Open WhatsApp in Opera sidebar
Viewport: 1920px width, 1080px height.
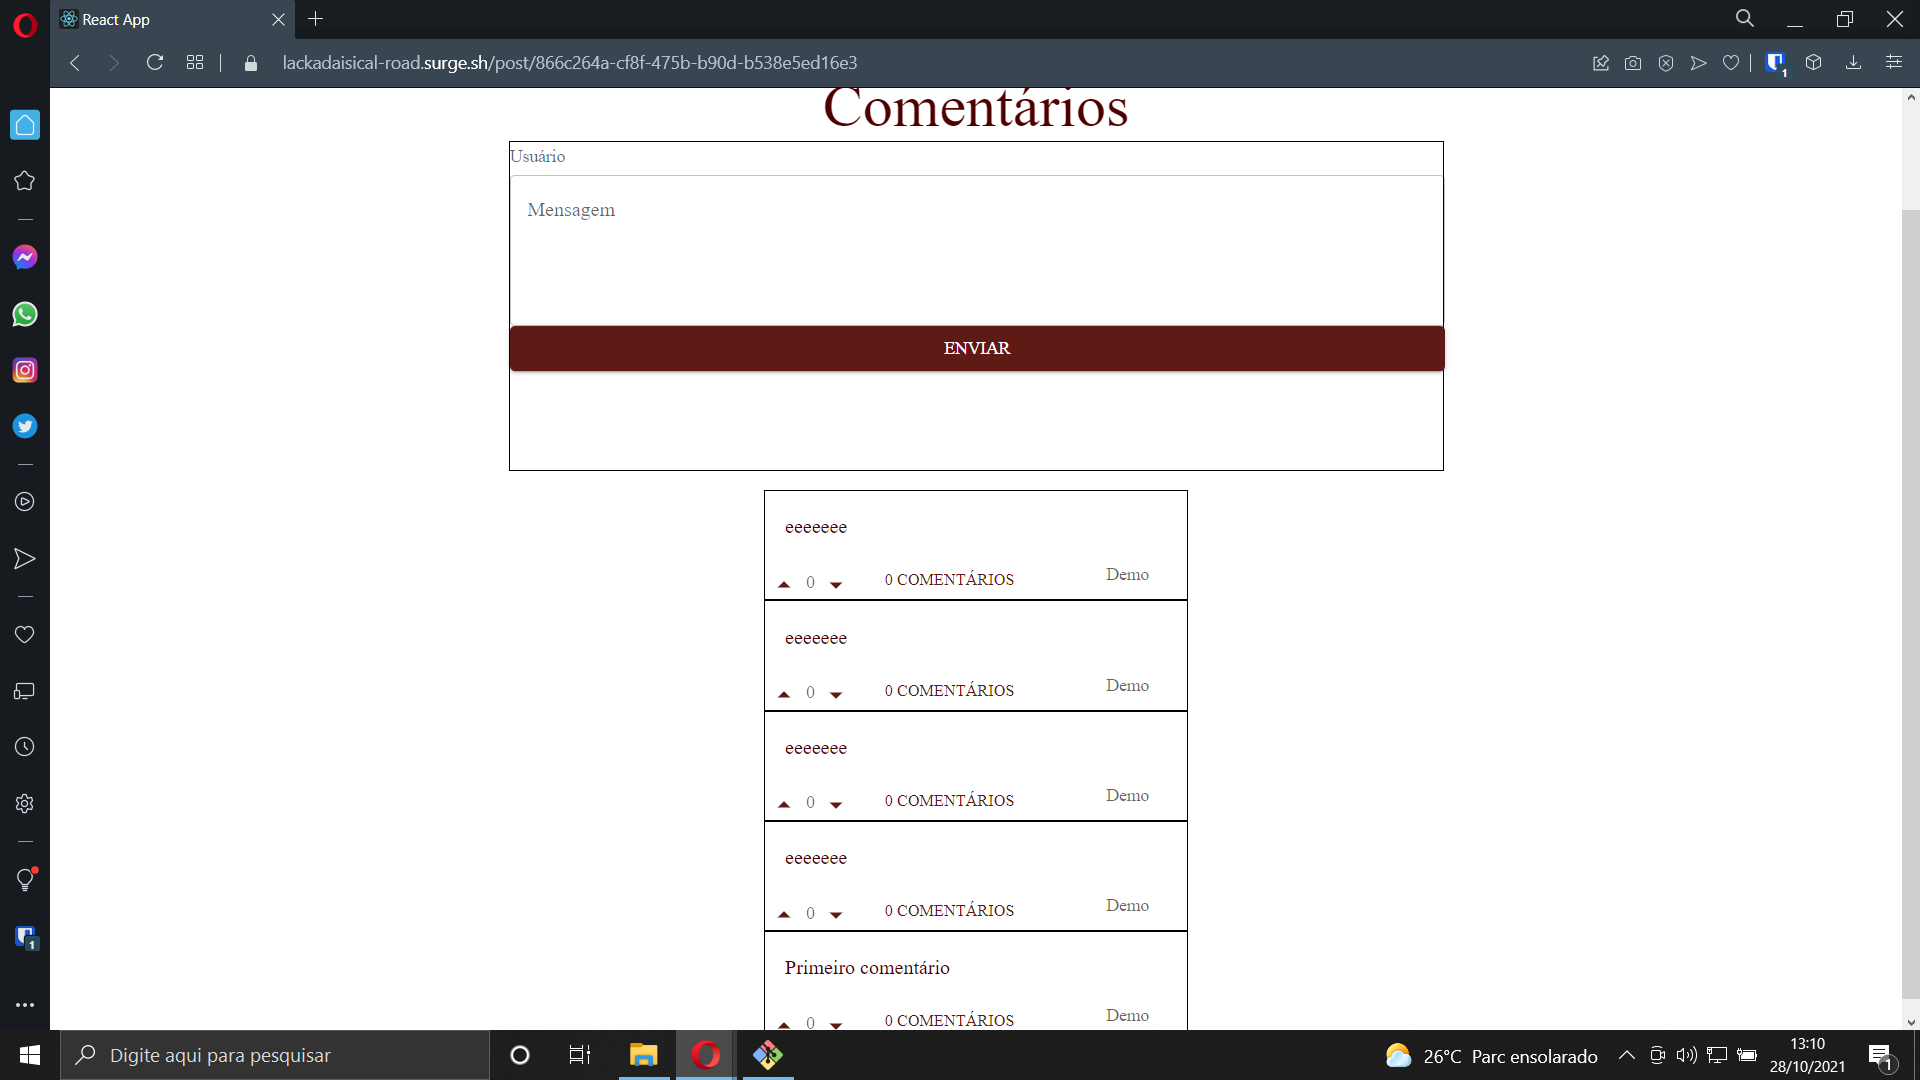(25, 314)
